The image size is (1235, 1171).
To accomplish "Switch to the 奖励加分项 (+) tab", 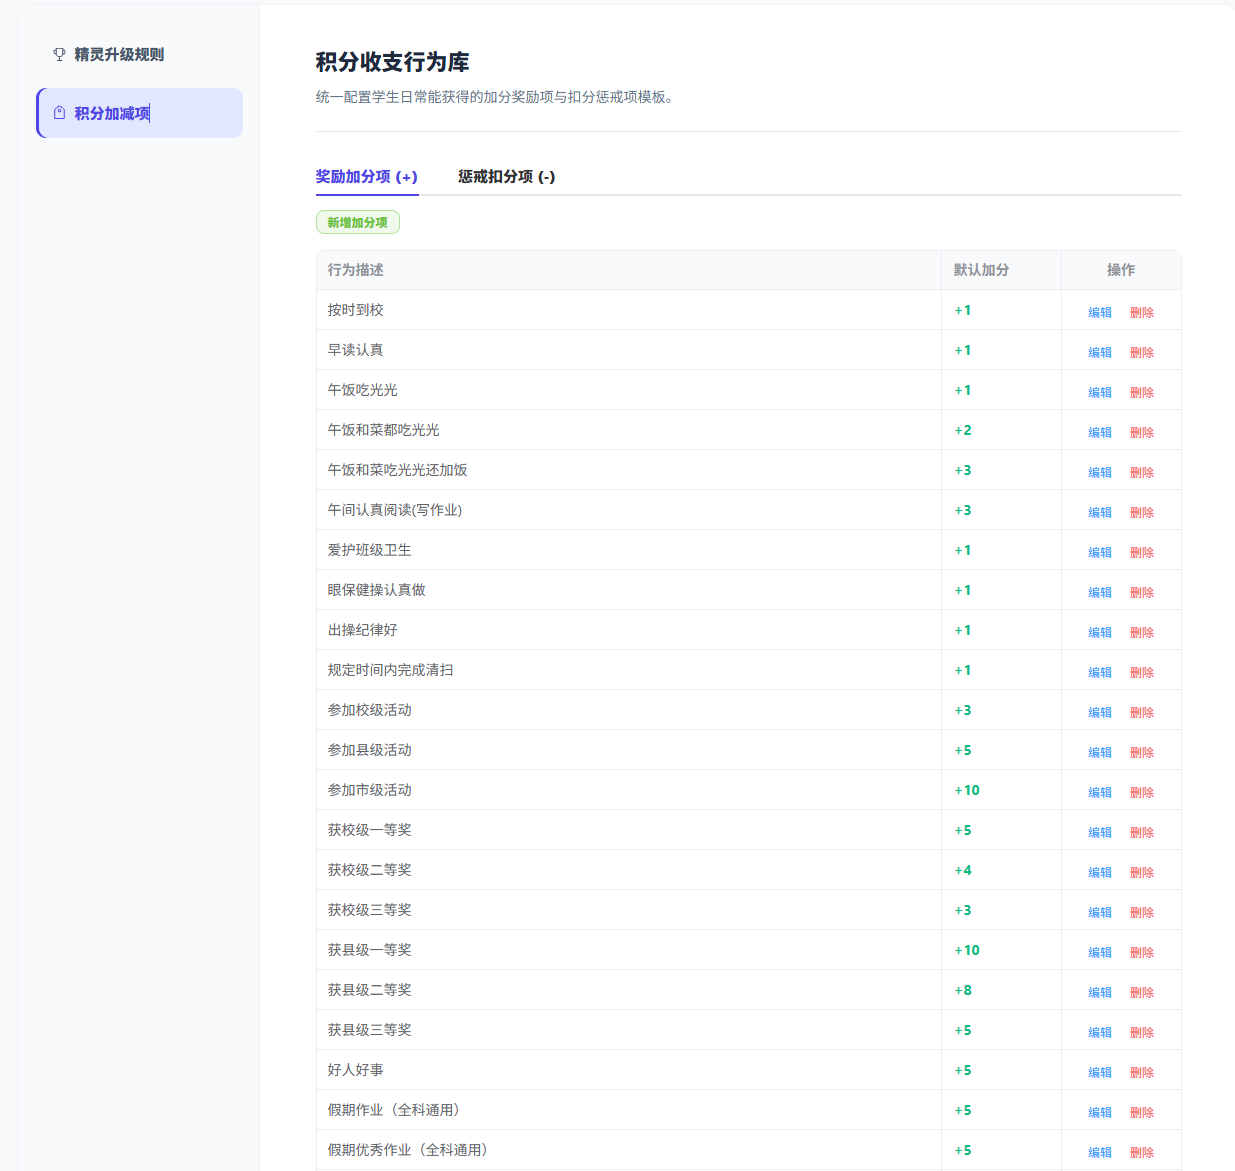I will tap(367, 176).
